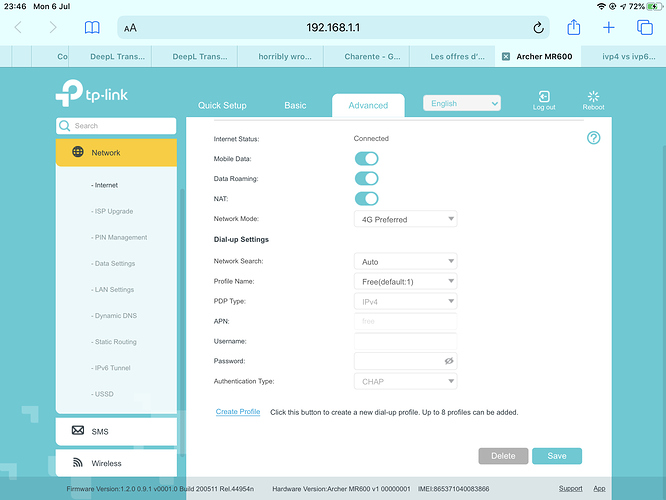The width and height of the screenshot is (666, 500).
Task: Click the Reboot icon
Action: (x=593, y=100)
